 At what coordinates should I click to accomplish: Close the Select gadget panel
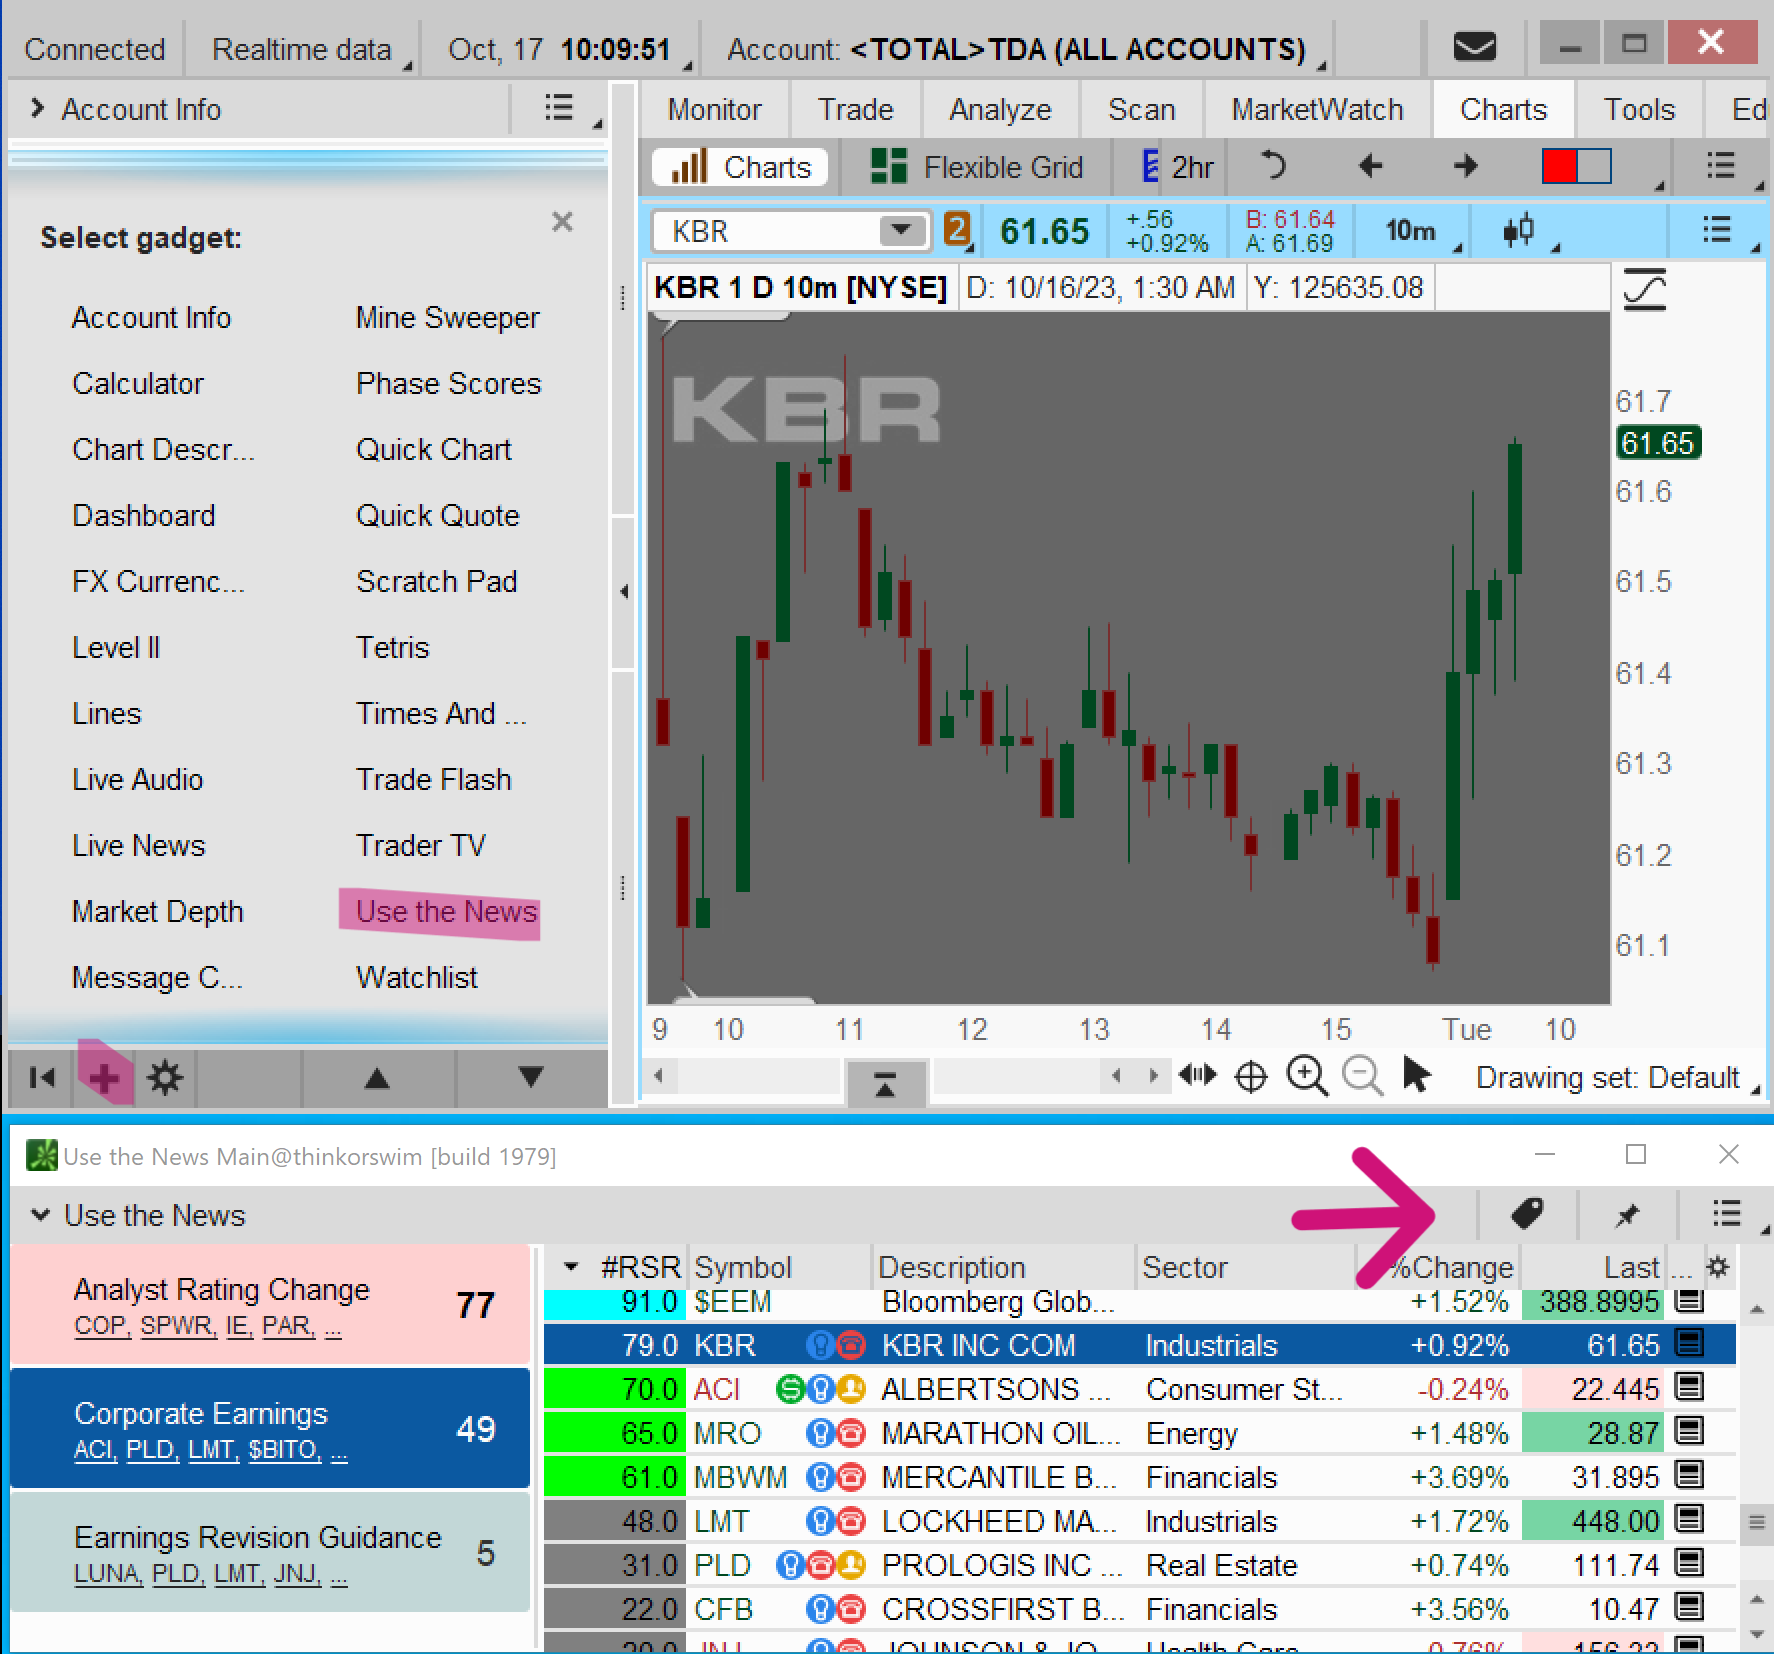pyautogui.click(x=563, y=221)
